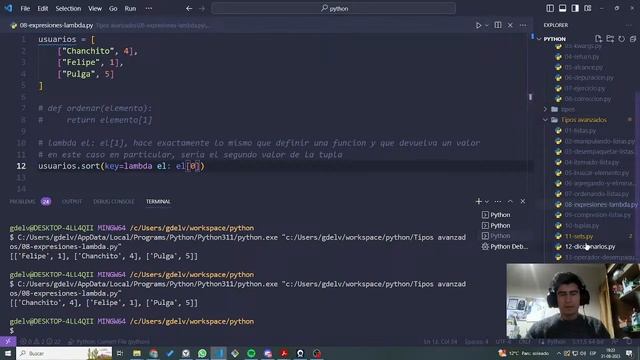640x360 pixels.
Task: Open the Edit menu
Action: [42, 8]
